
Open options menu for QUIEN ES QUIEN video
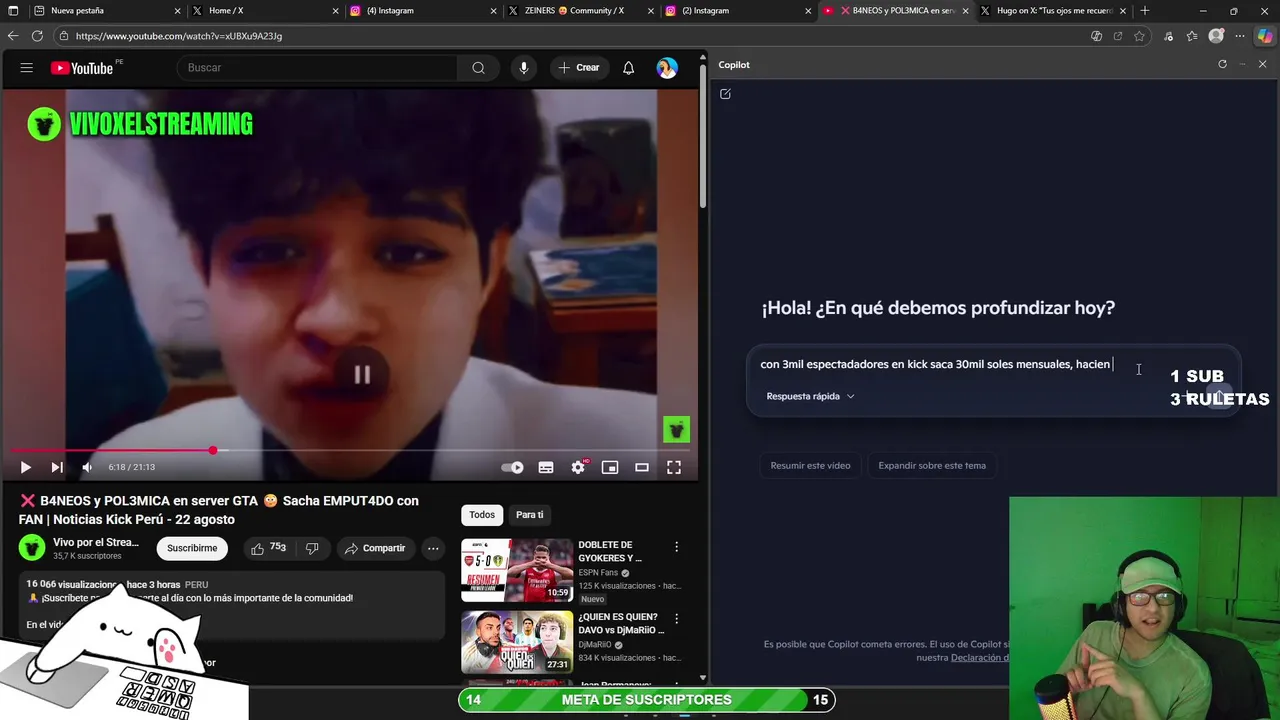(676, 619)
